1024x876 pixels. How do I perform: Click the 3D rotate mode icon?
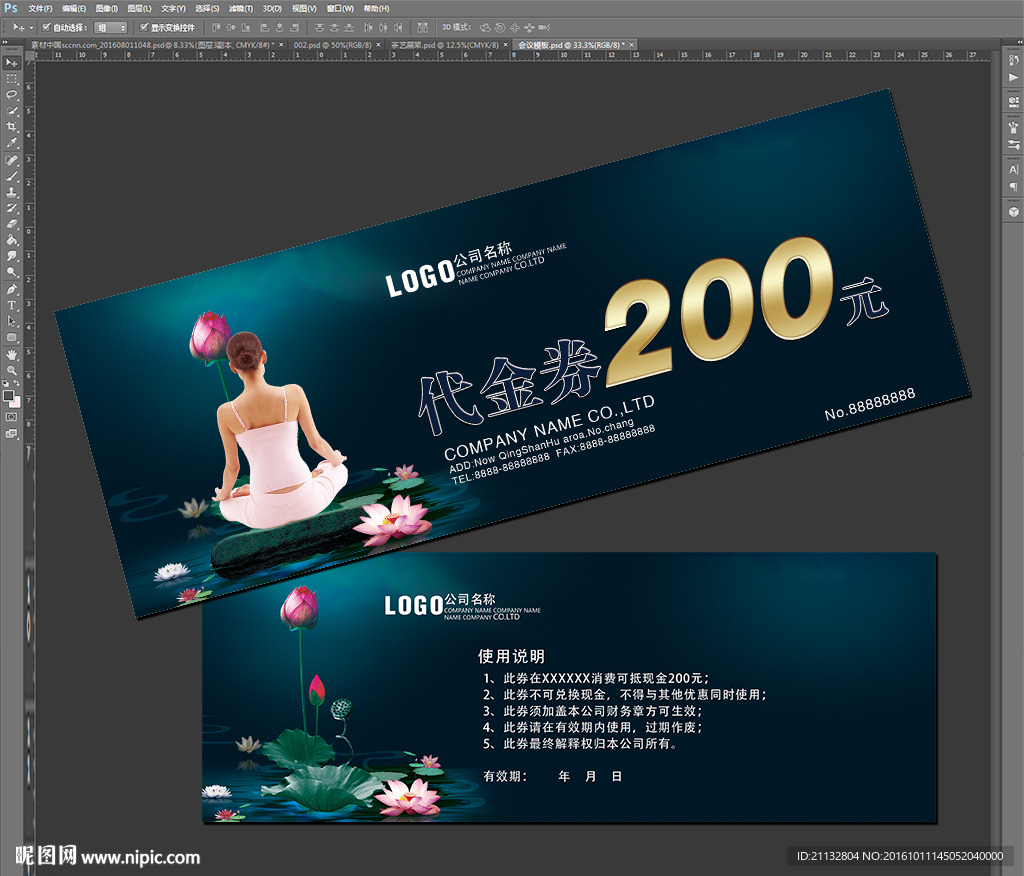point(485,27)
